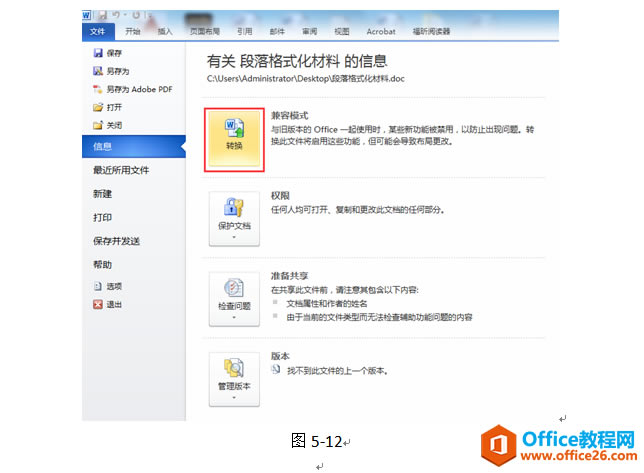
Task: Click the 文档属性和作者的姓名 bullet item
Action: click(x=327, y=304)
